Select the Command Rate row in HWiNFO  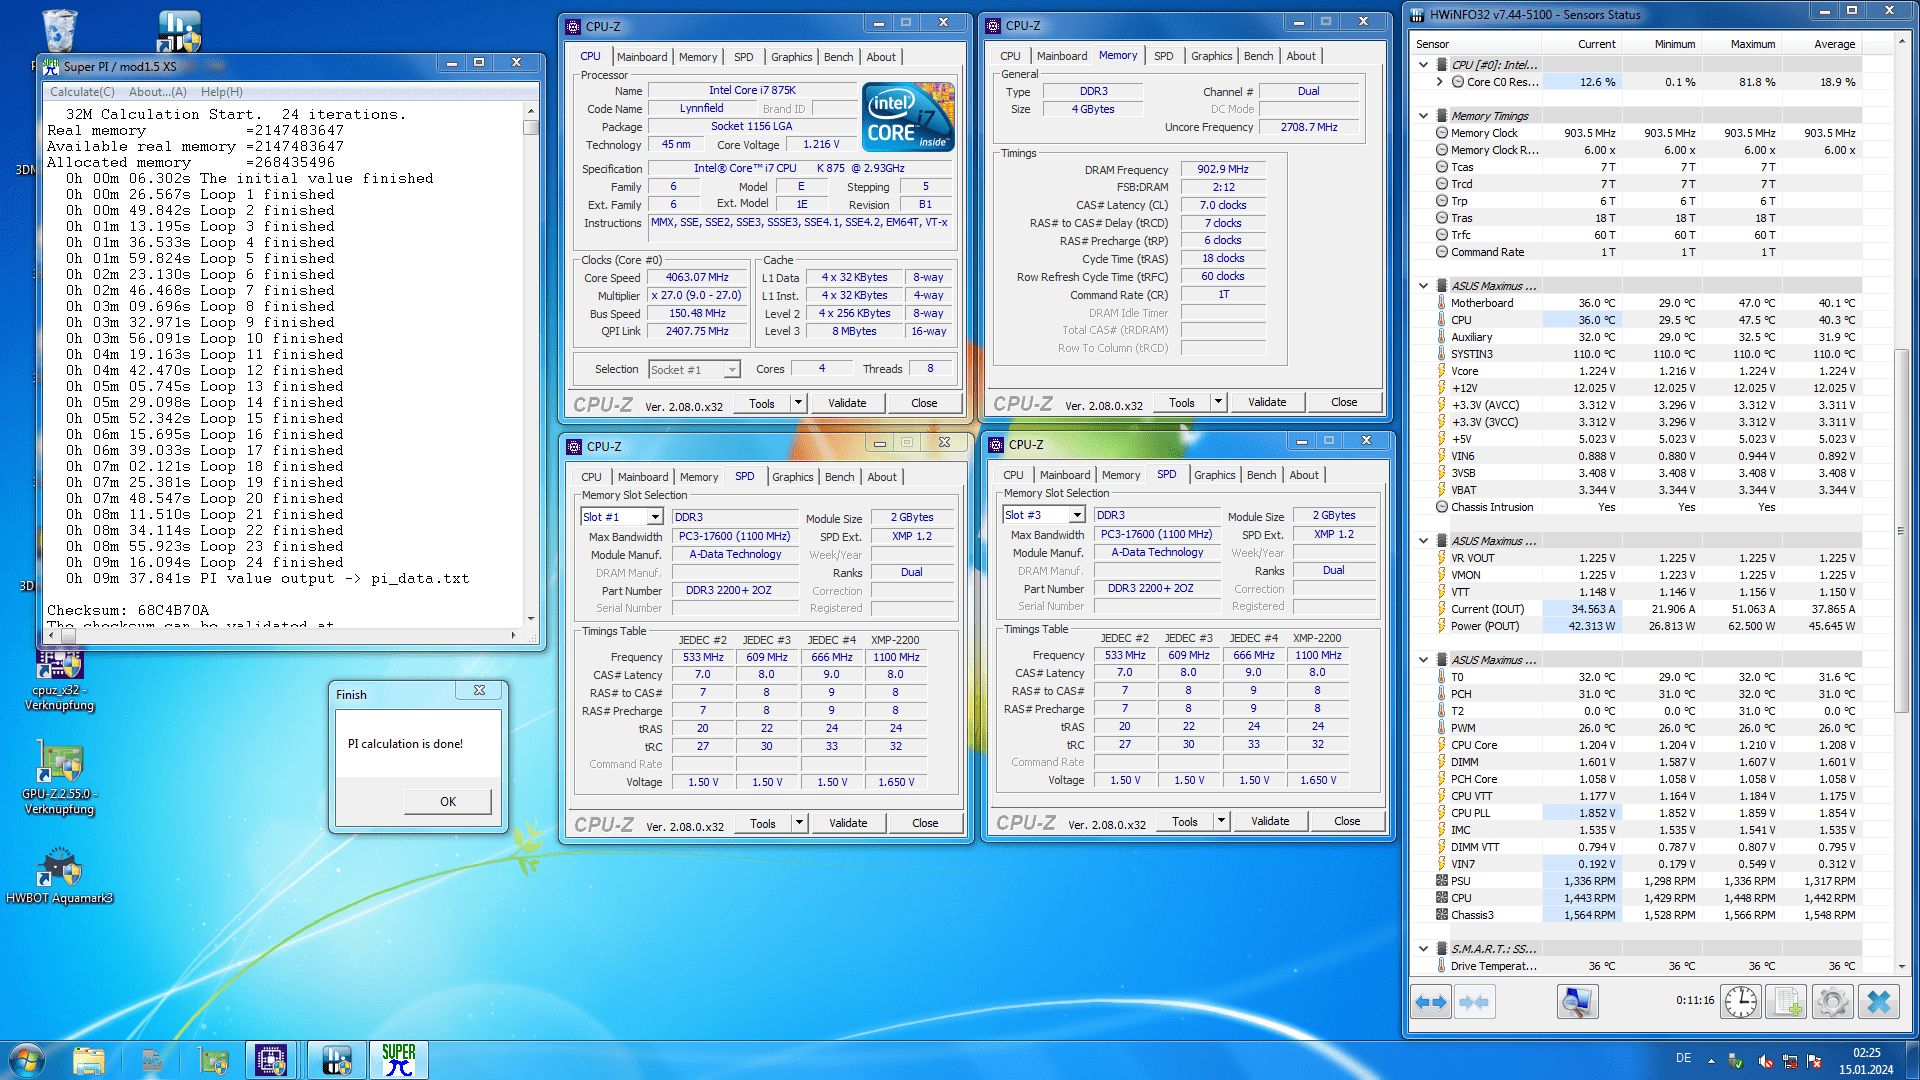click(1647, 252)
